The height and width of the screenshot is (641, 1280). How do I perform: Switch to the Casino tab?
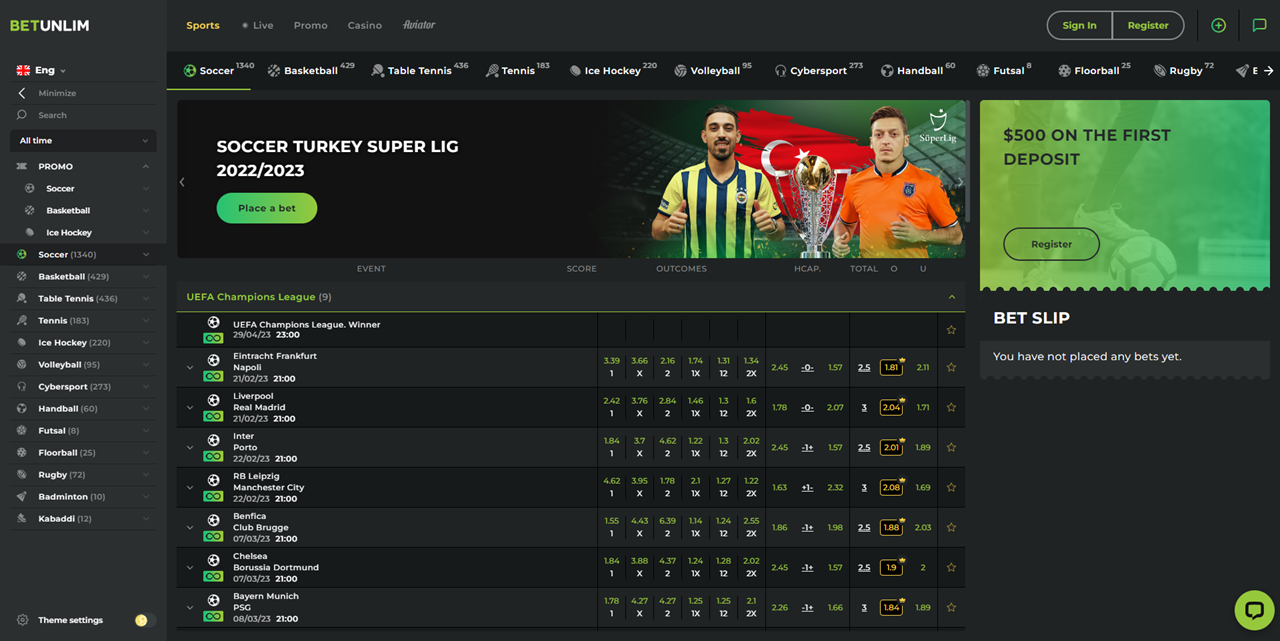(364, 26)
